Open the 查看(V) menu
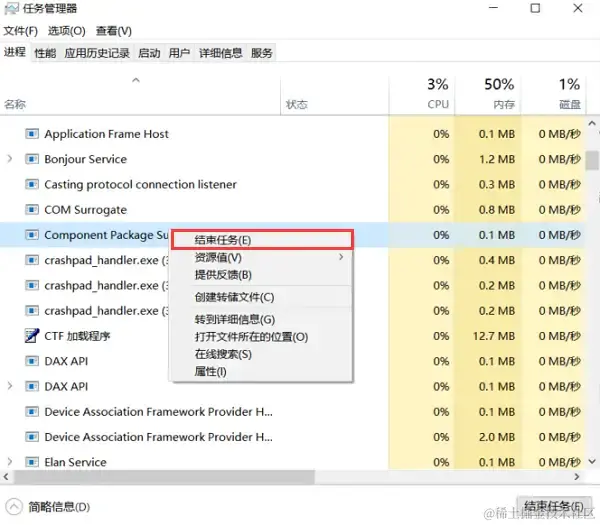The width and height of the screenshot is (600, 525). coord(114,31)
